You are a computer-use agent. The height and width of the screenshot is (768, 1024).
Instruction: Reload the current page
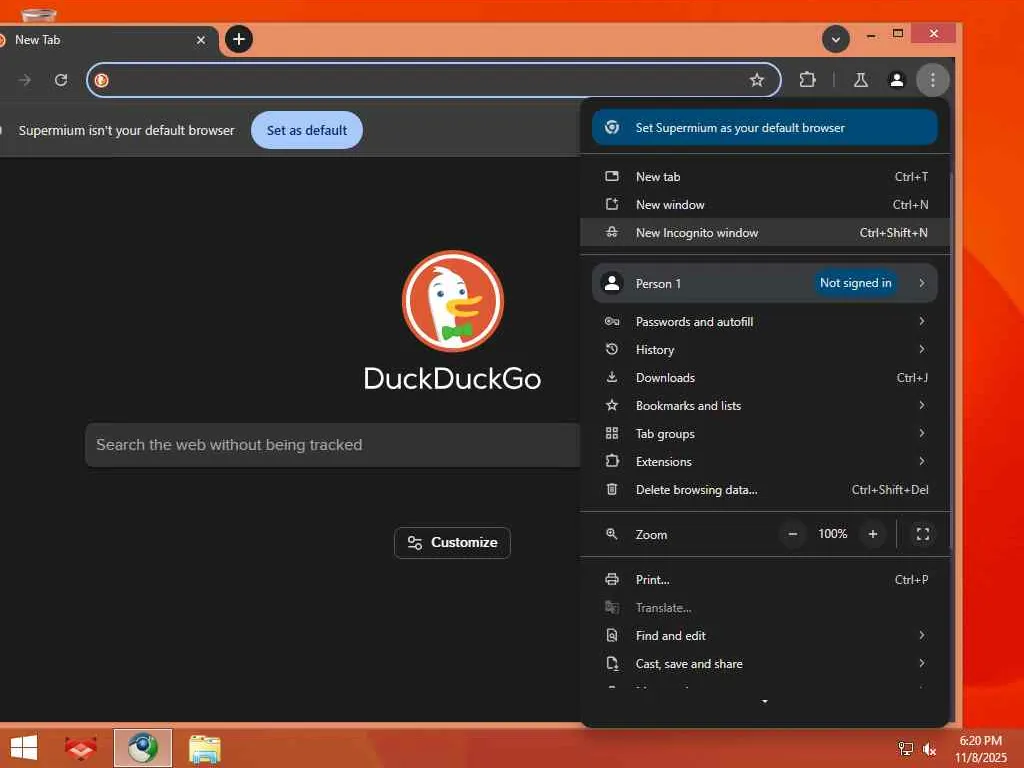[61, 80]
